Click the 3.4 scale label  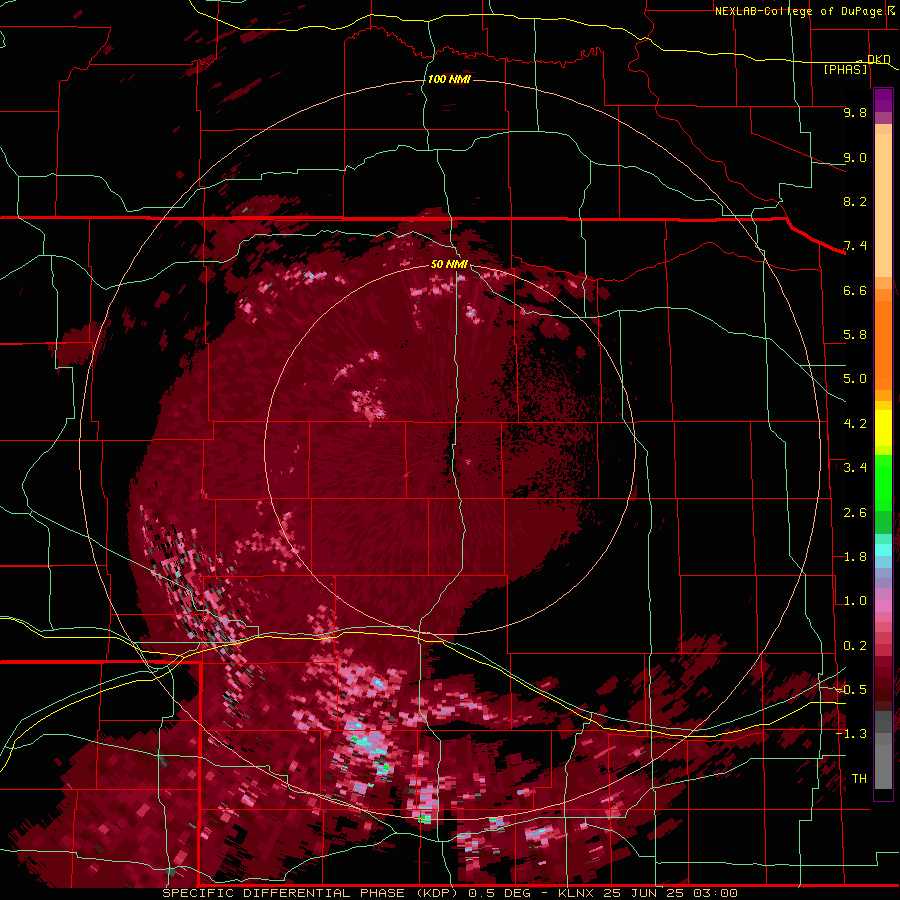pyautogui.click(x=854, y=468)
